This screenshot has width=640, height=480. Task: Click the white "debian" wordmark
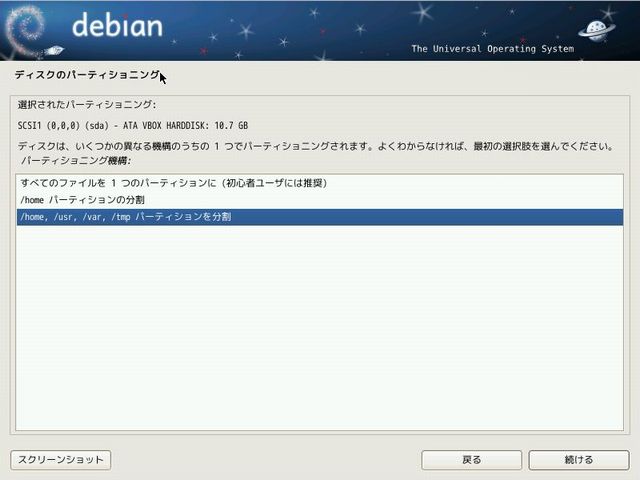[x=117, y=25]
